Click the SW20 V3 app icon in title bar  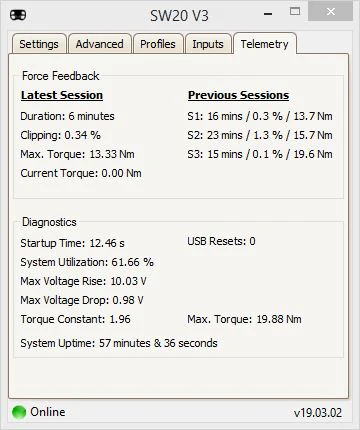coord(18,15)
